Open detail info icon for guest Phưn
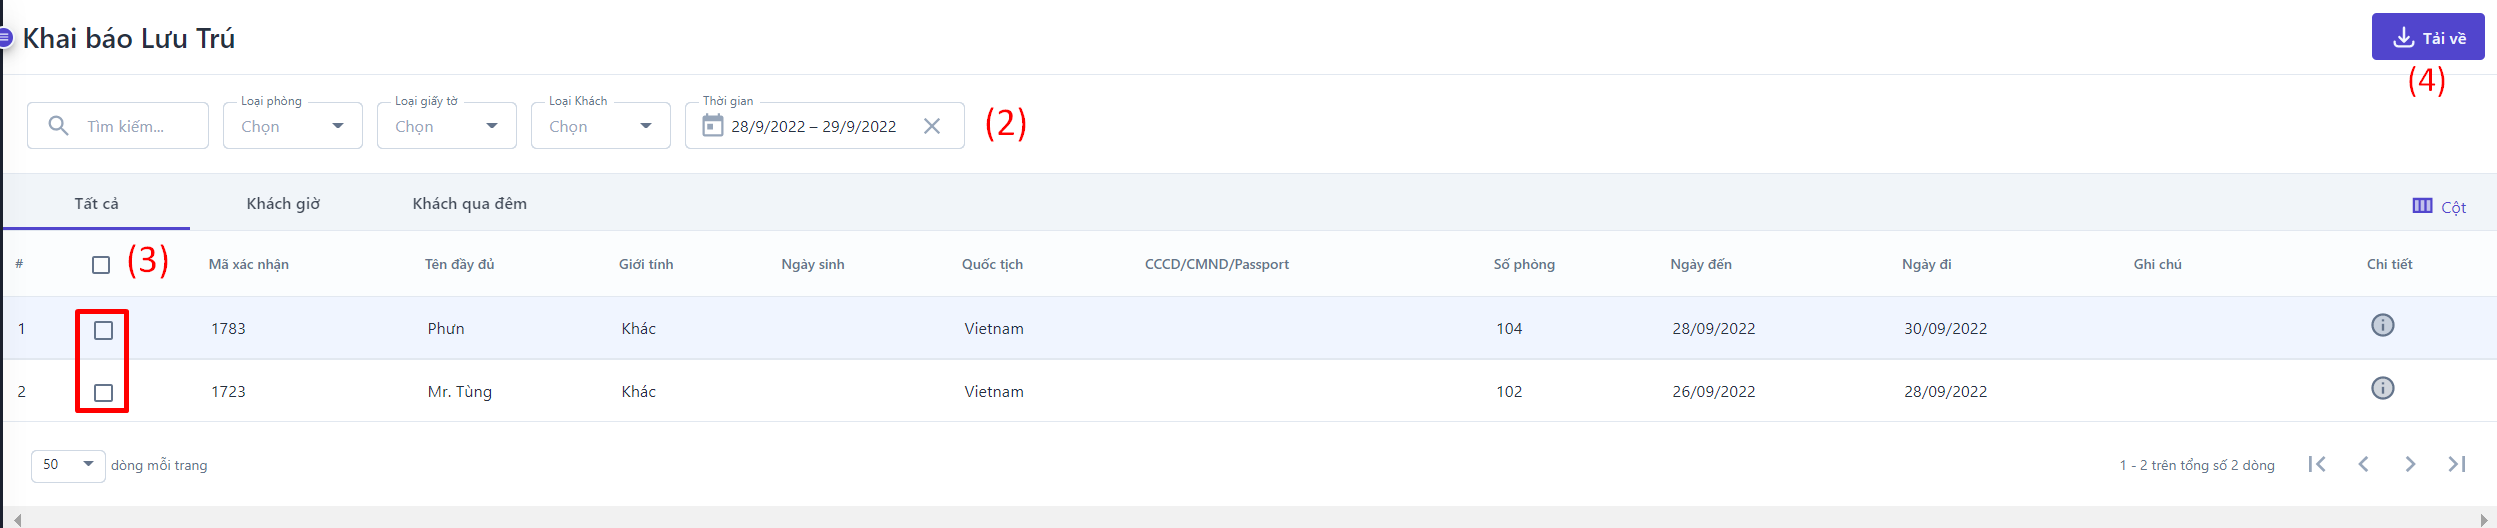 pyautogui.click(x=2383, y=325)
